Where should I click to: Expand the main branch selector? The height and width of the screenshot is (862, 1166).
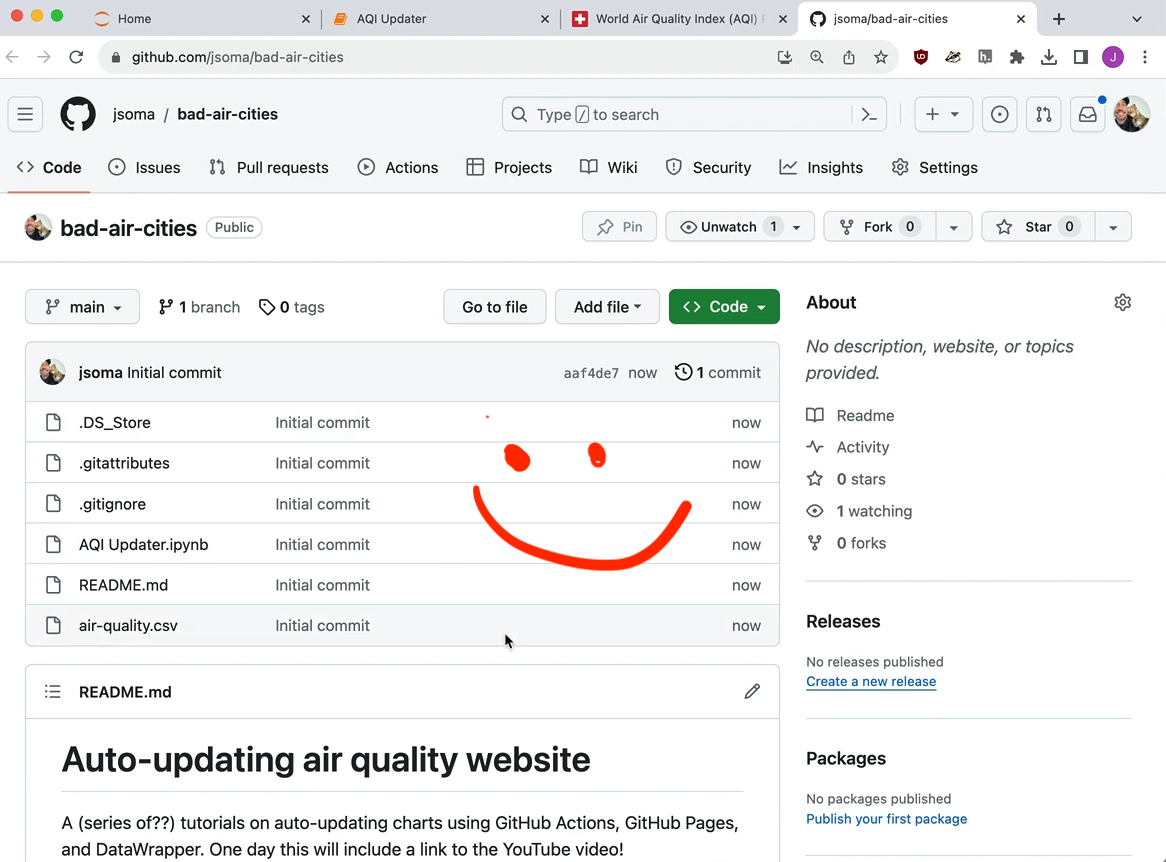click(83, 307)
